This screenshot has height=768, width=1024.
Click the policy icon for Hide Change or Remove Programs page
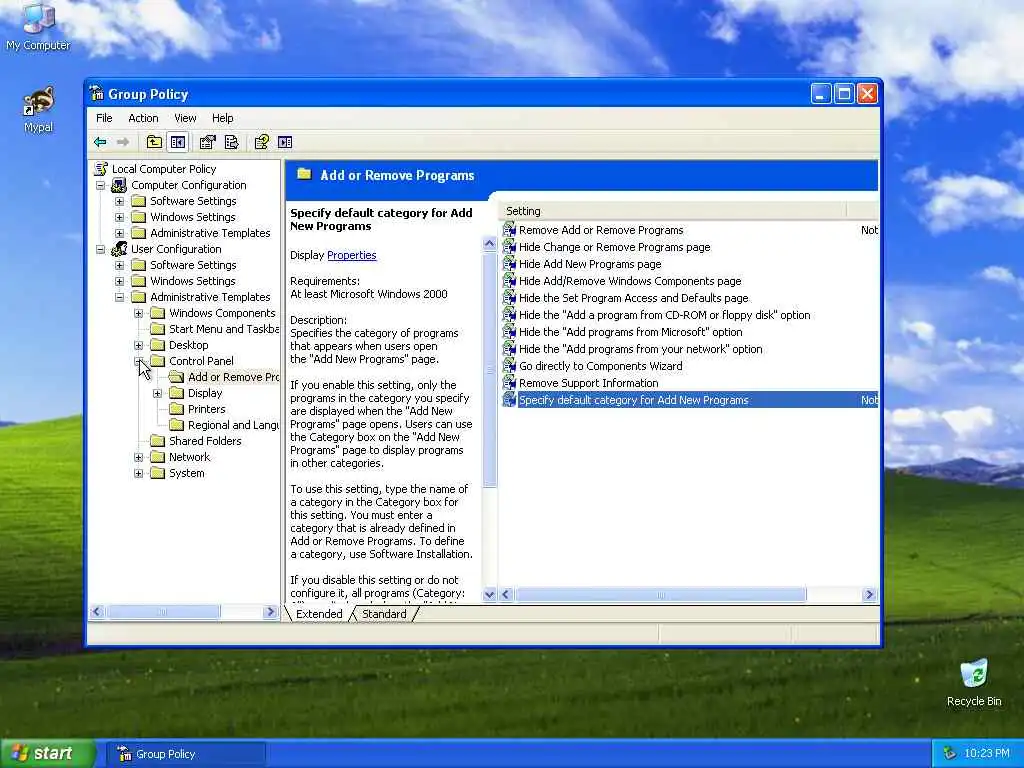click(509, 247)
